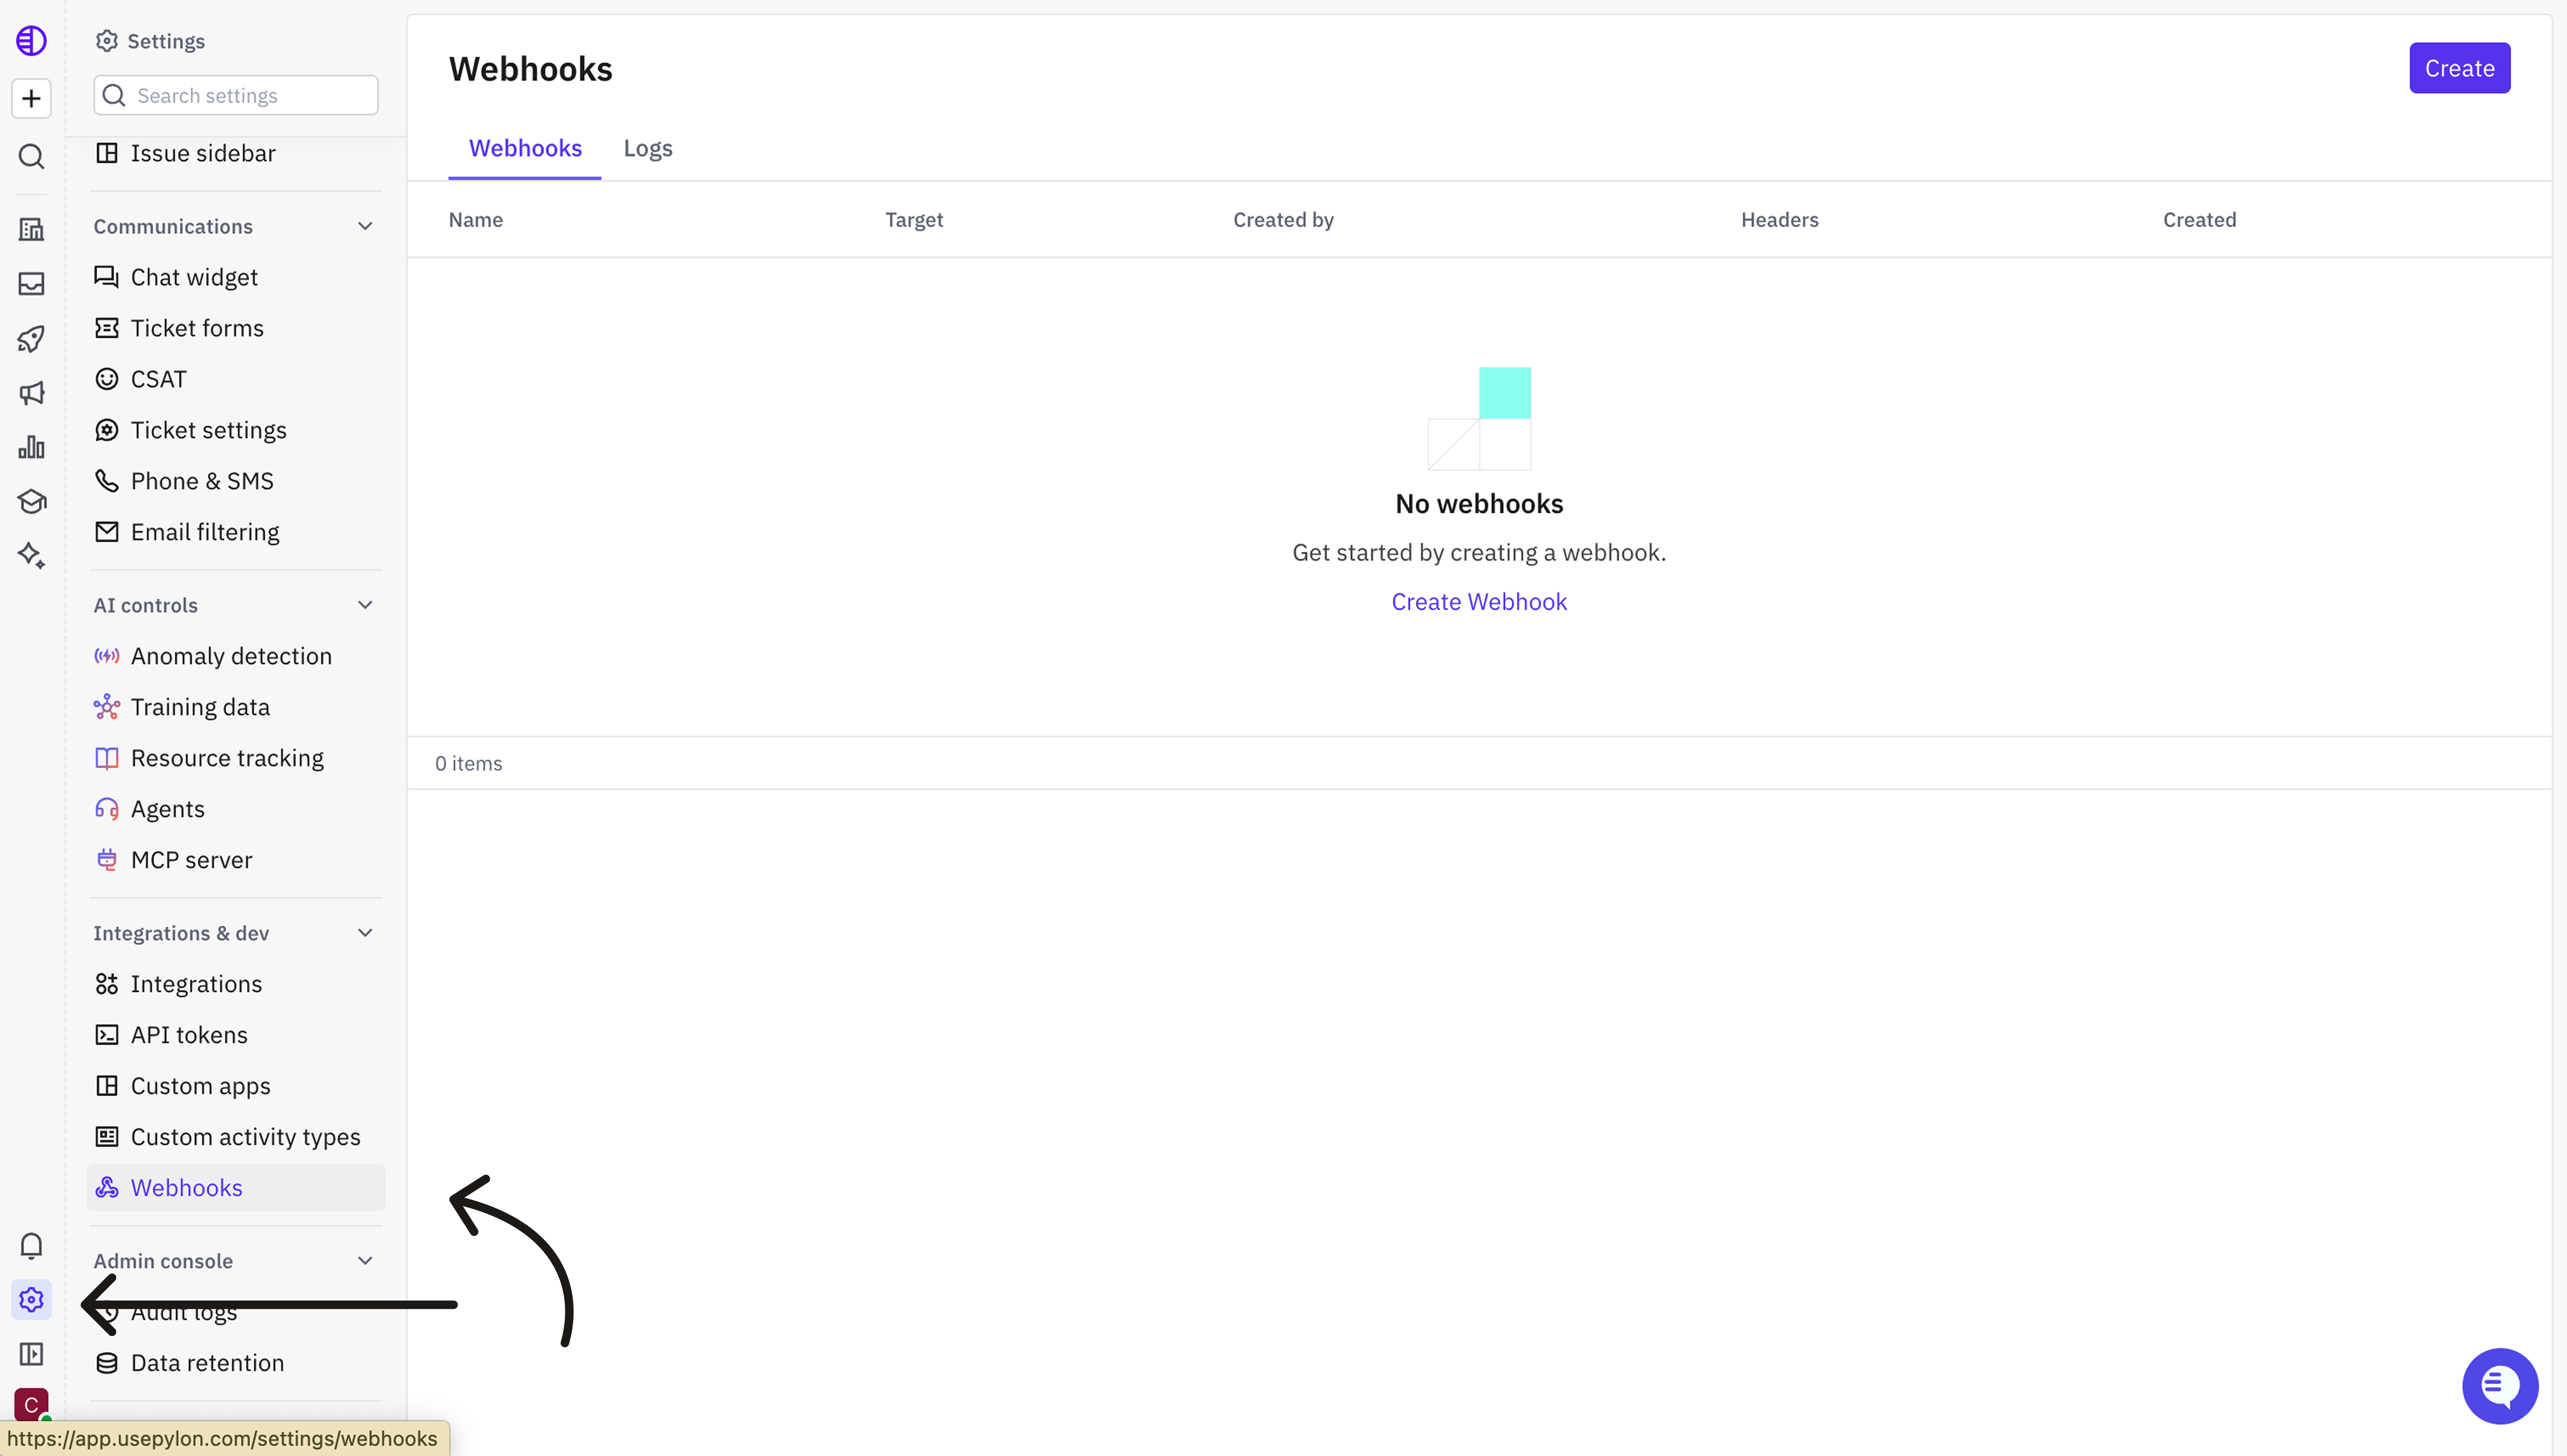2567x1456 pixels.
Task: Open Integrations settings
Action: 236,984
